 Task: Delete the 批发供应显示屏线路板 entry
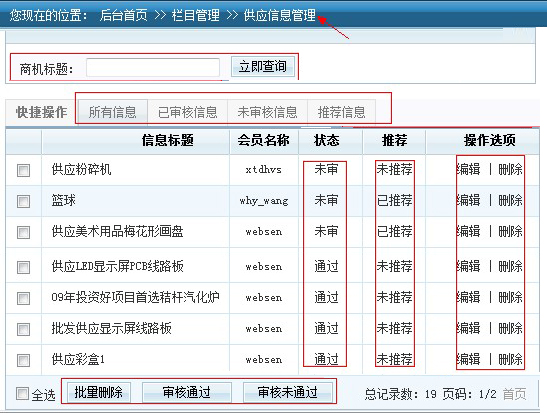pyautogui.click(x=510, y=328)
